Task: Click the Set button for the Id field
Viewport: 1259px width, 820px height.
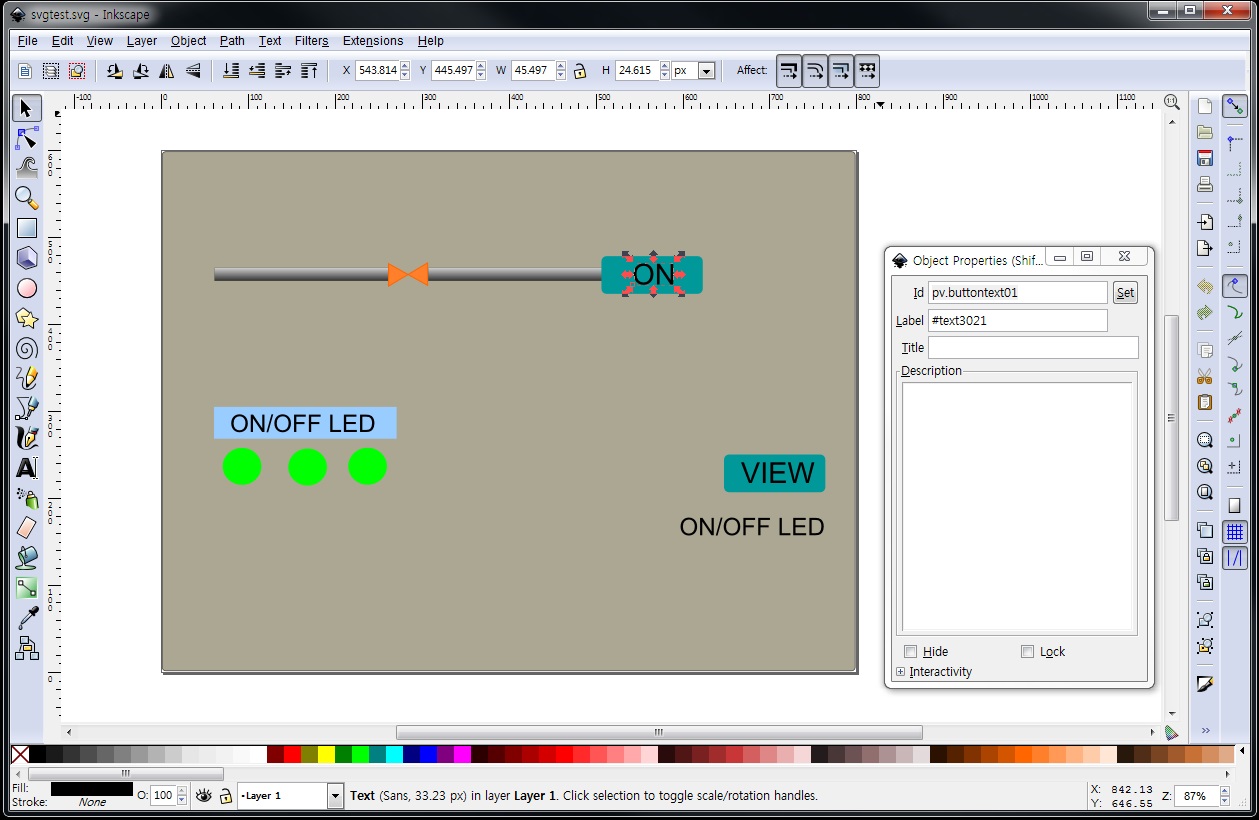Action: coord(1125,292)
